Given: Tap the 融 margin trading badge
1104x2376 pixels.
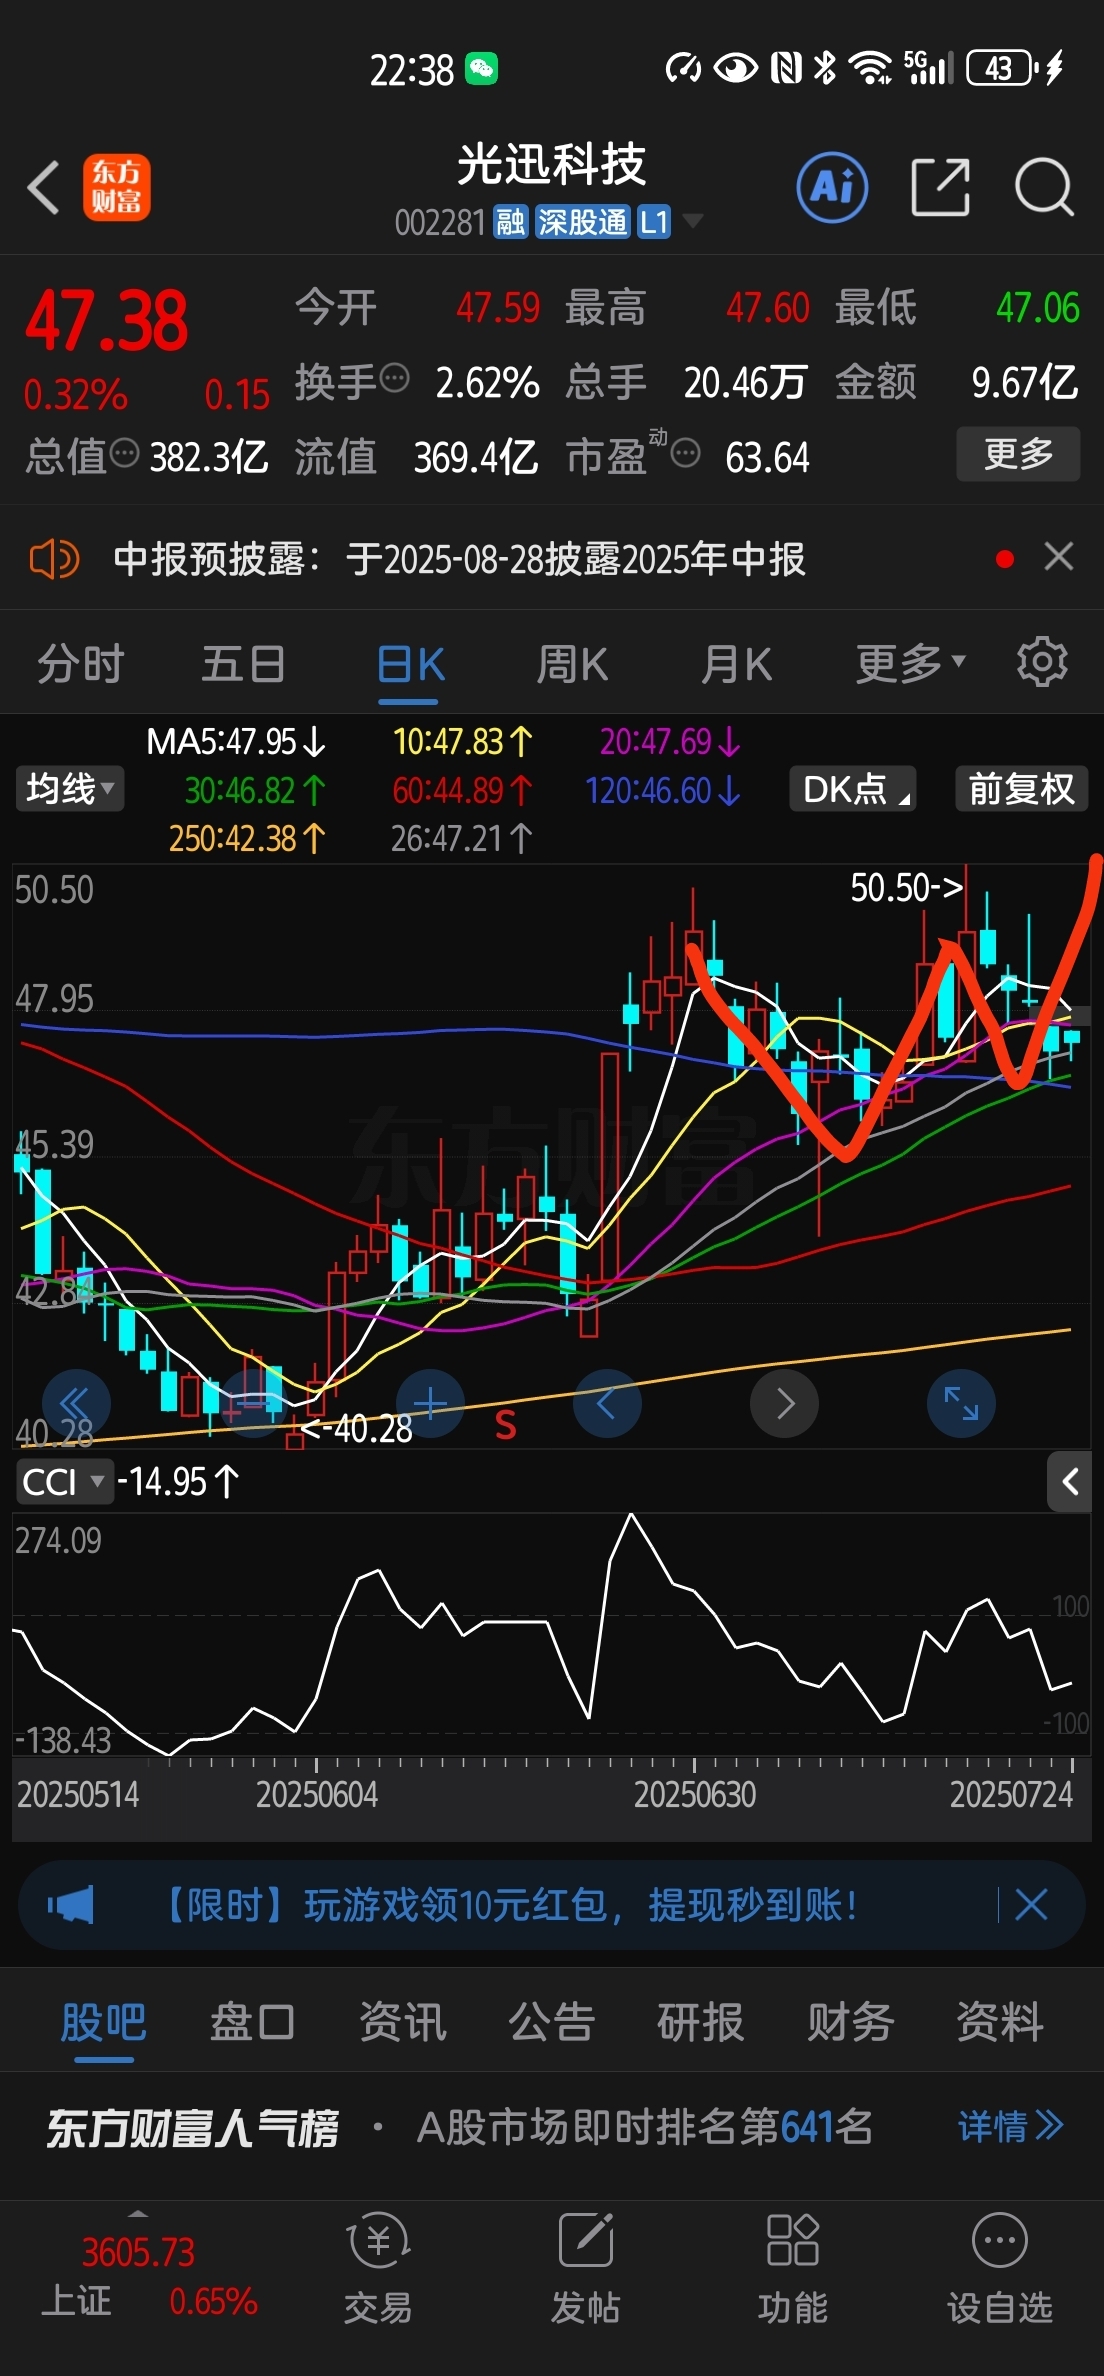Looking at the screenshot, I should 510,222.
